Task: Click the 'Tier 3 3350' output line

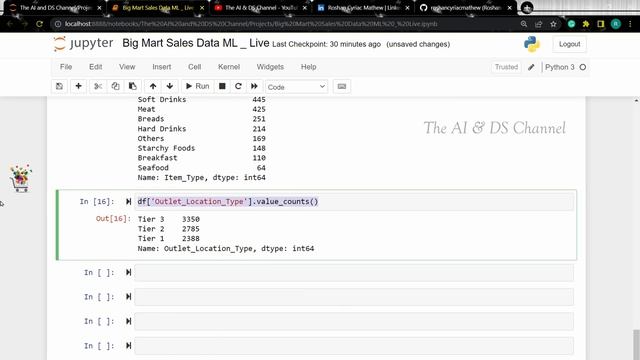Action: coord(169,219)
